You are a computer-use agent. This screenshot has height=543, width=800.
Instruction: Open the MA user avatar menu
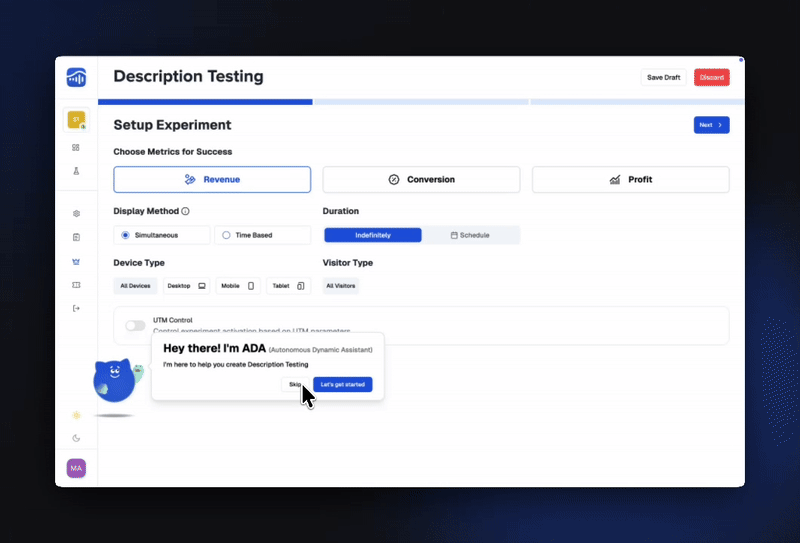tap(76, 467)
